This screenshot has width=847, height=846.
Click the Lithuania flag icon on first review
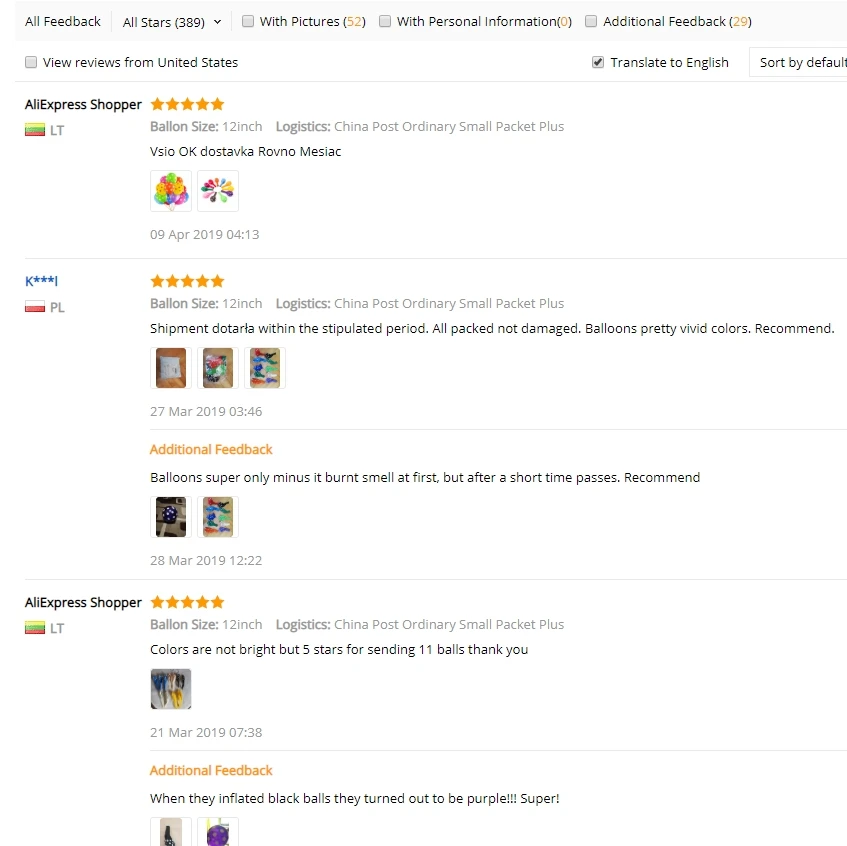(35, 130)
